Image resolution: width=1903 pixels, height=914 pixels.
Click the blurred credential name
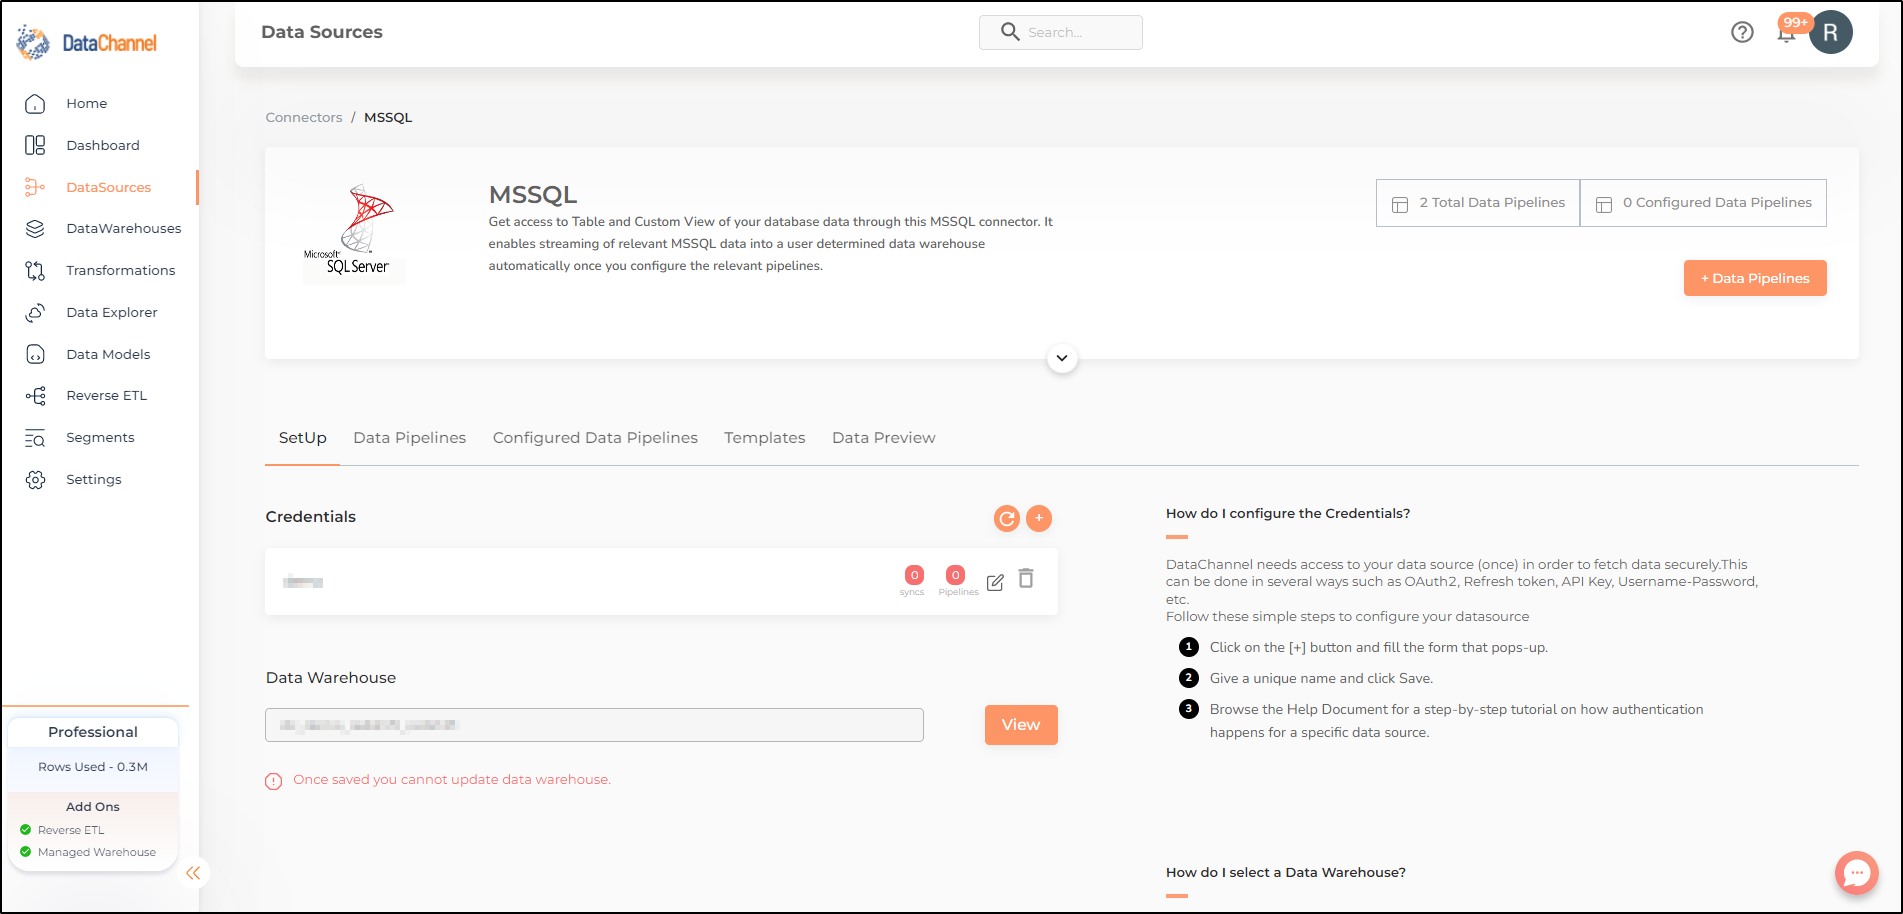303,582
